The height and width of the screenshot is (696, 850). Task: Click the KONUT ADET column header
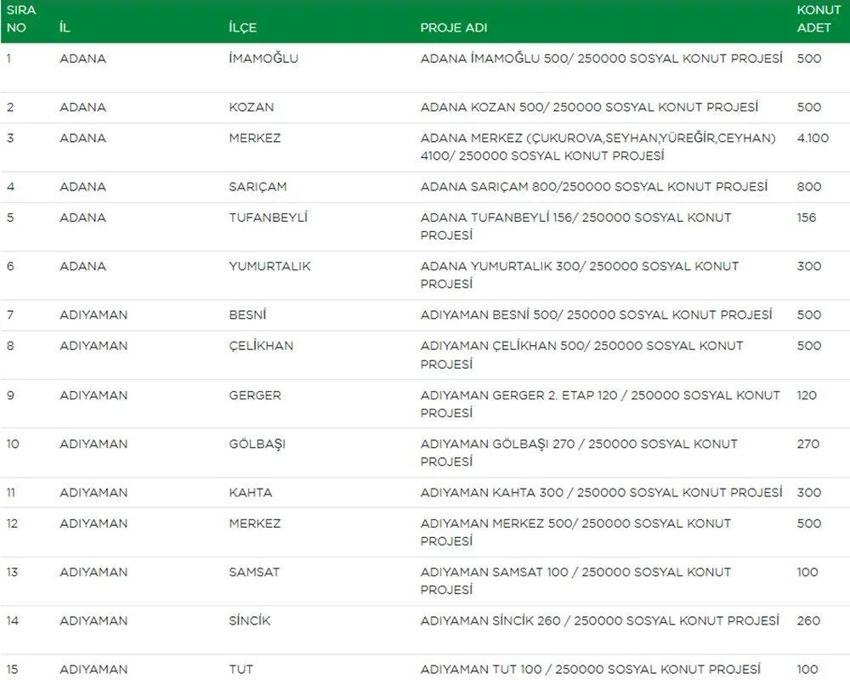tap(818, 18)
